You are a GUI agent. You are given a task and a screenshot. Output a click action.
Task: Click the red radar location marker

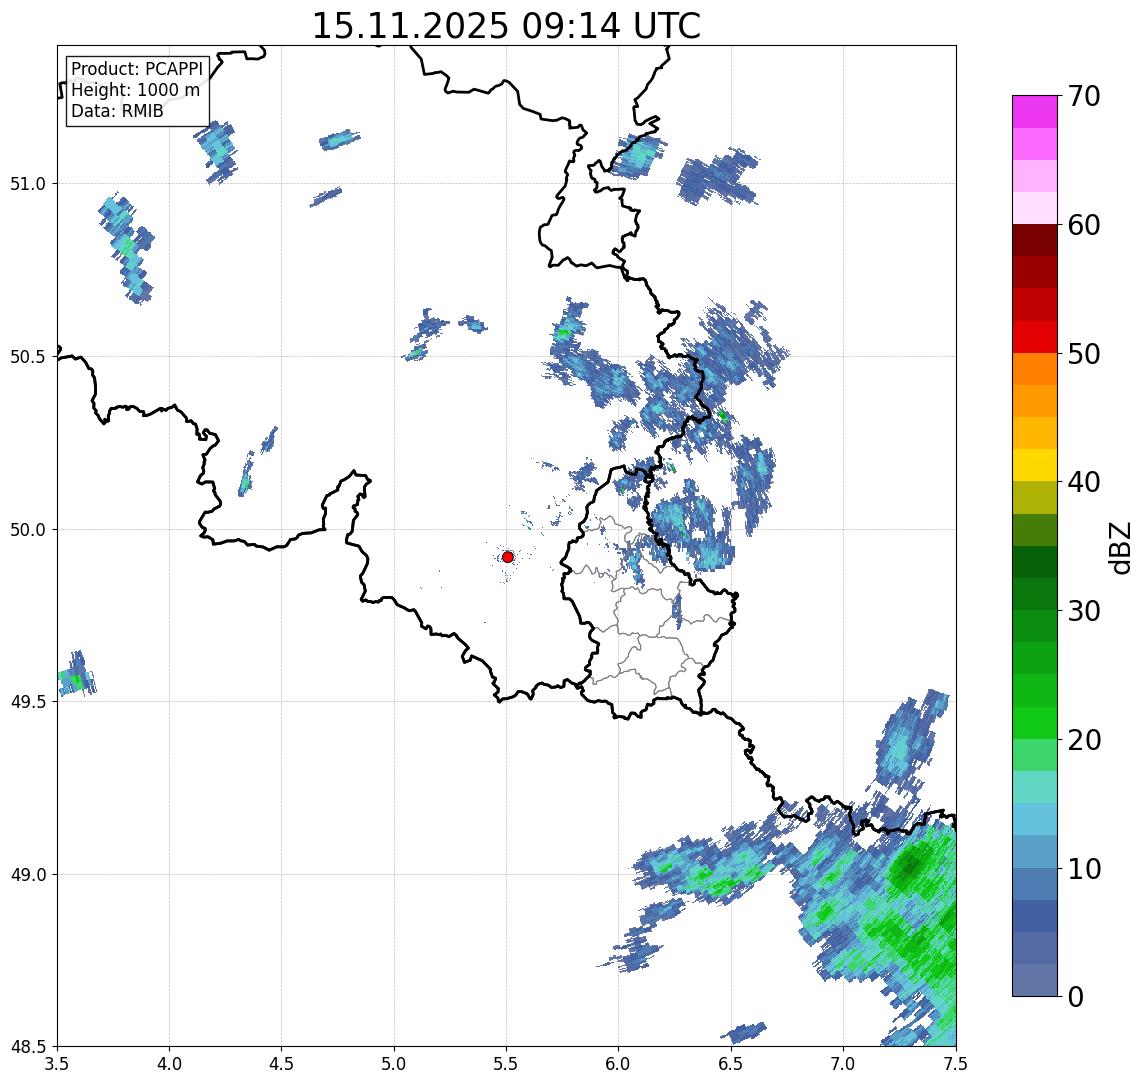[508, 557]
